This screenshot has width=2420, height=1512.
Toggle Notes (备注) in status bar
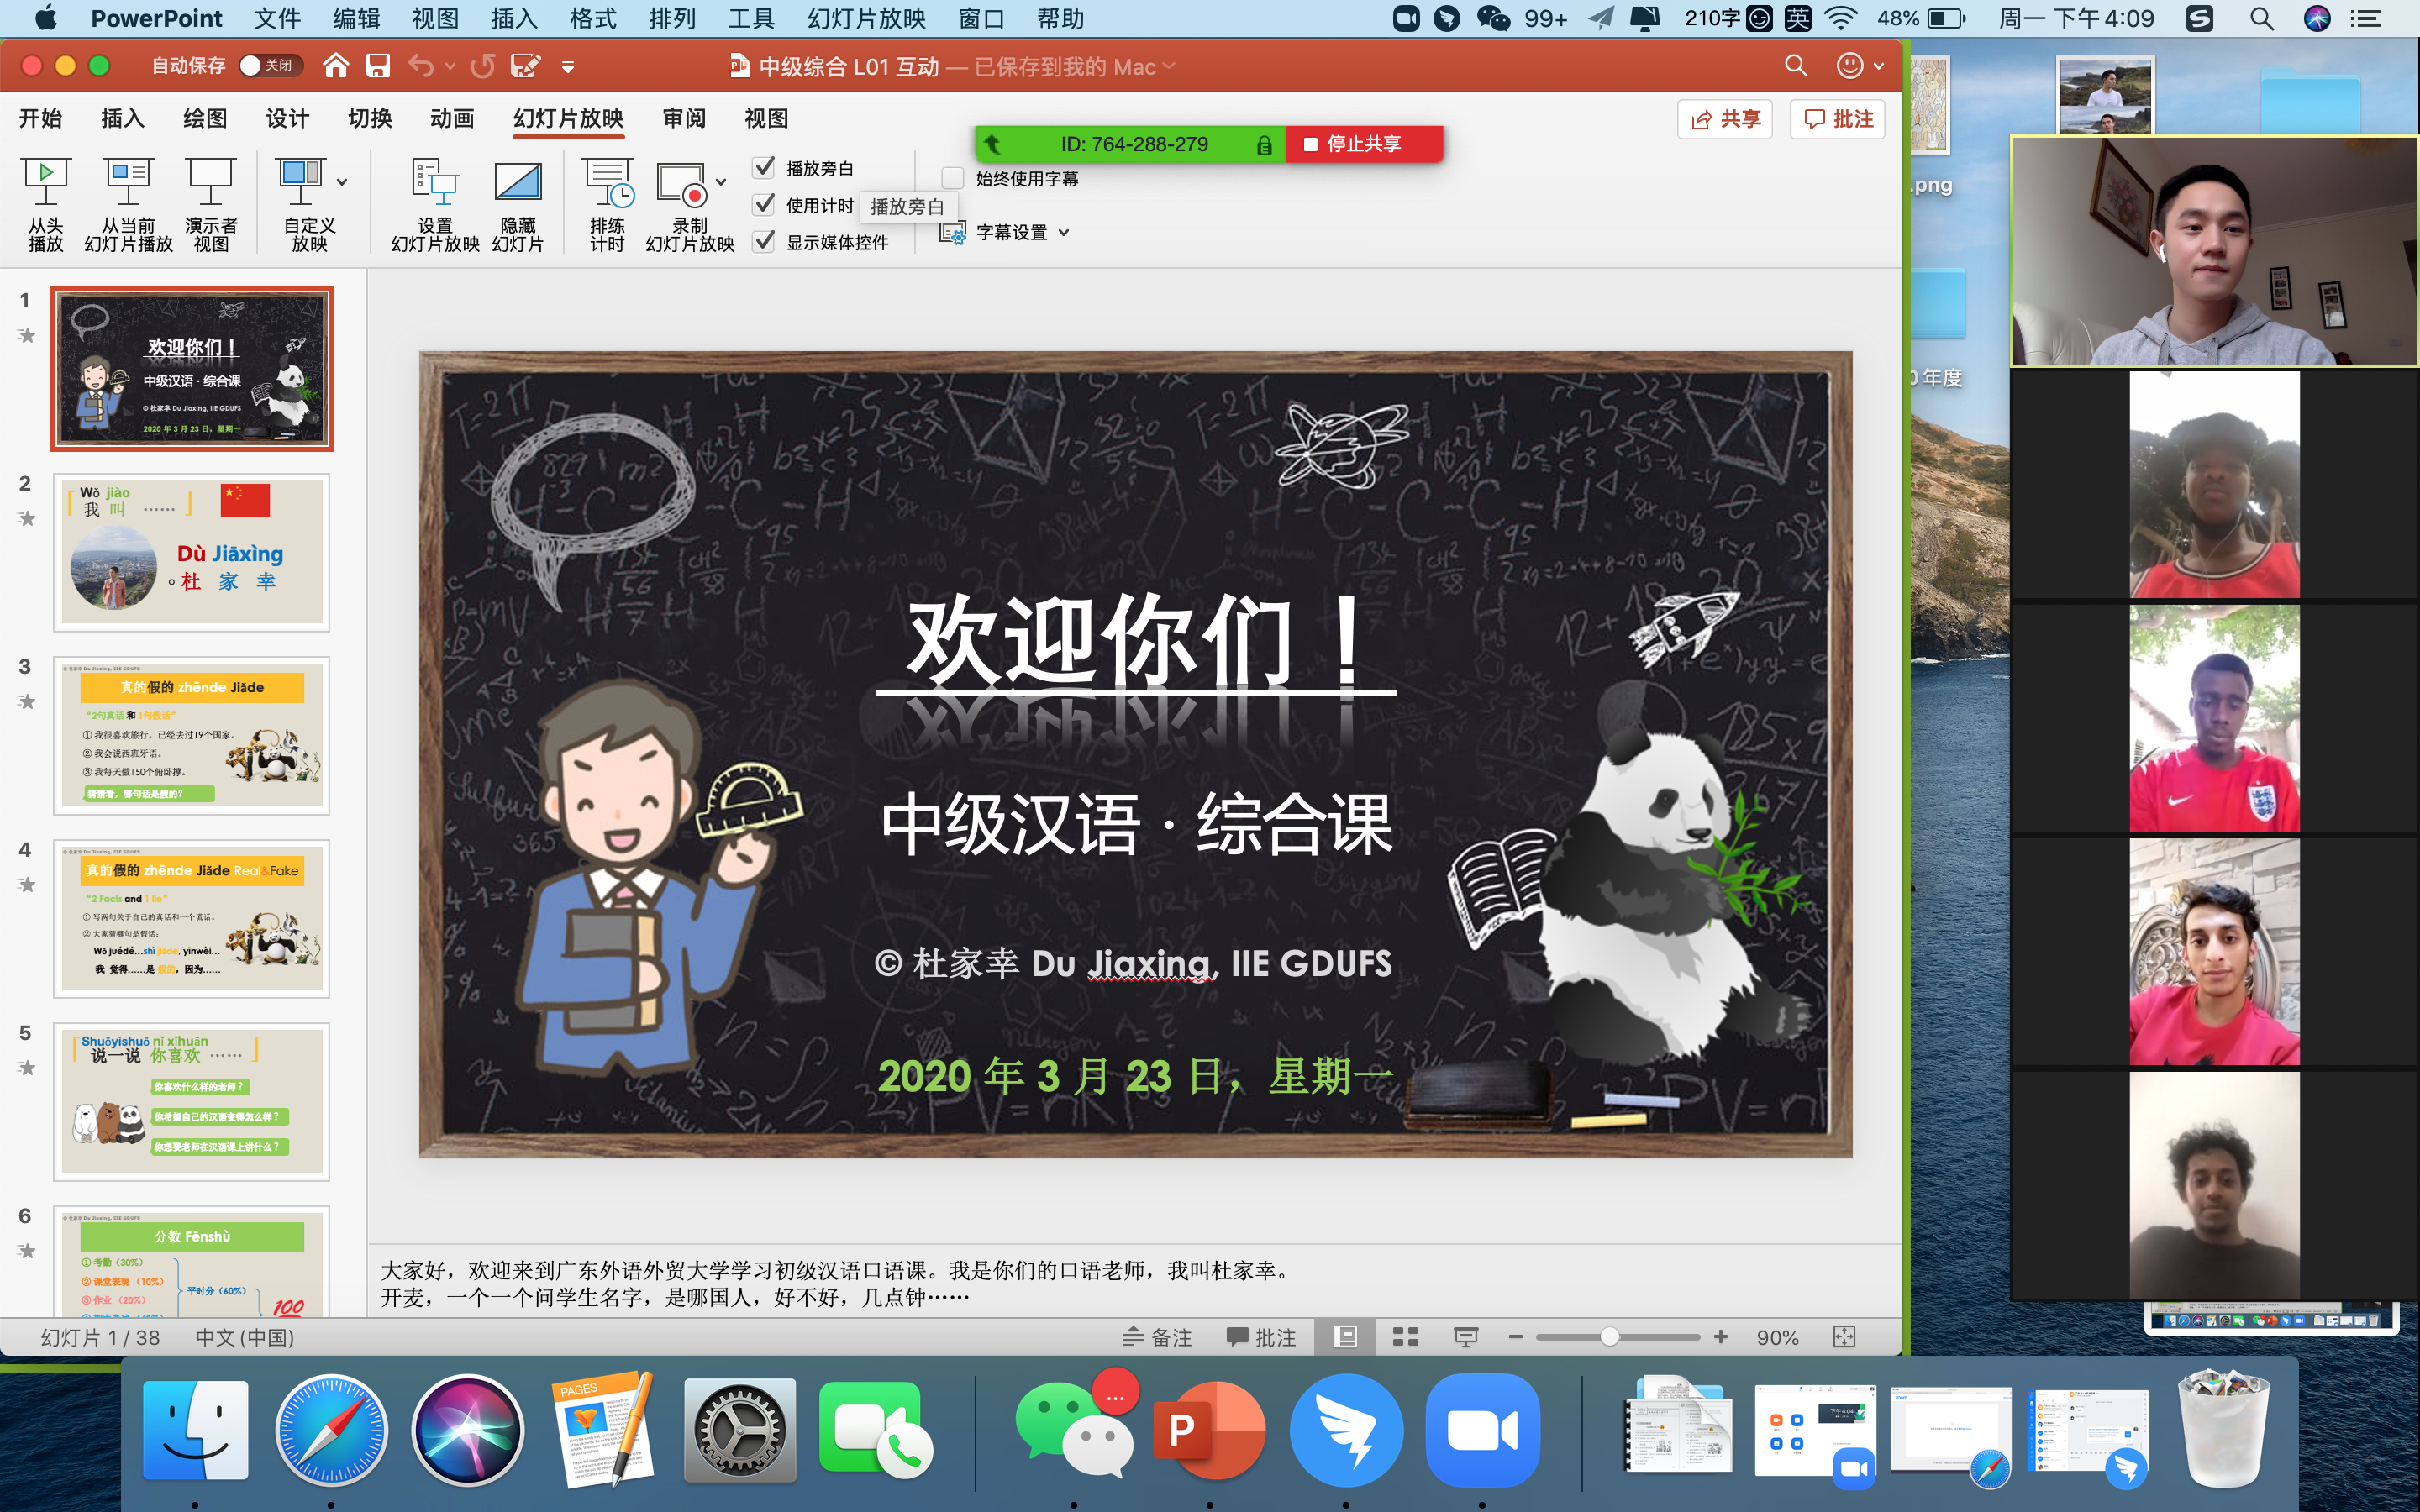(1157, 1337)
